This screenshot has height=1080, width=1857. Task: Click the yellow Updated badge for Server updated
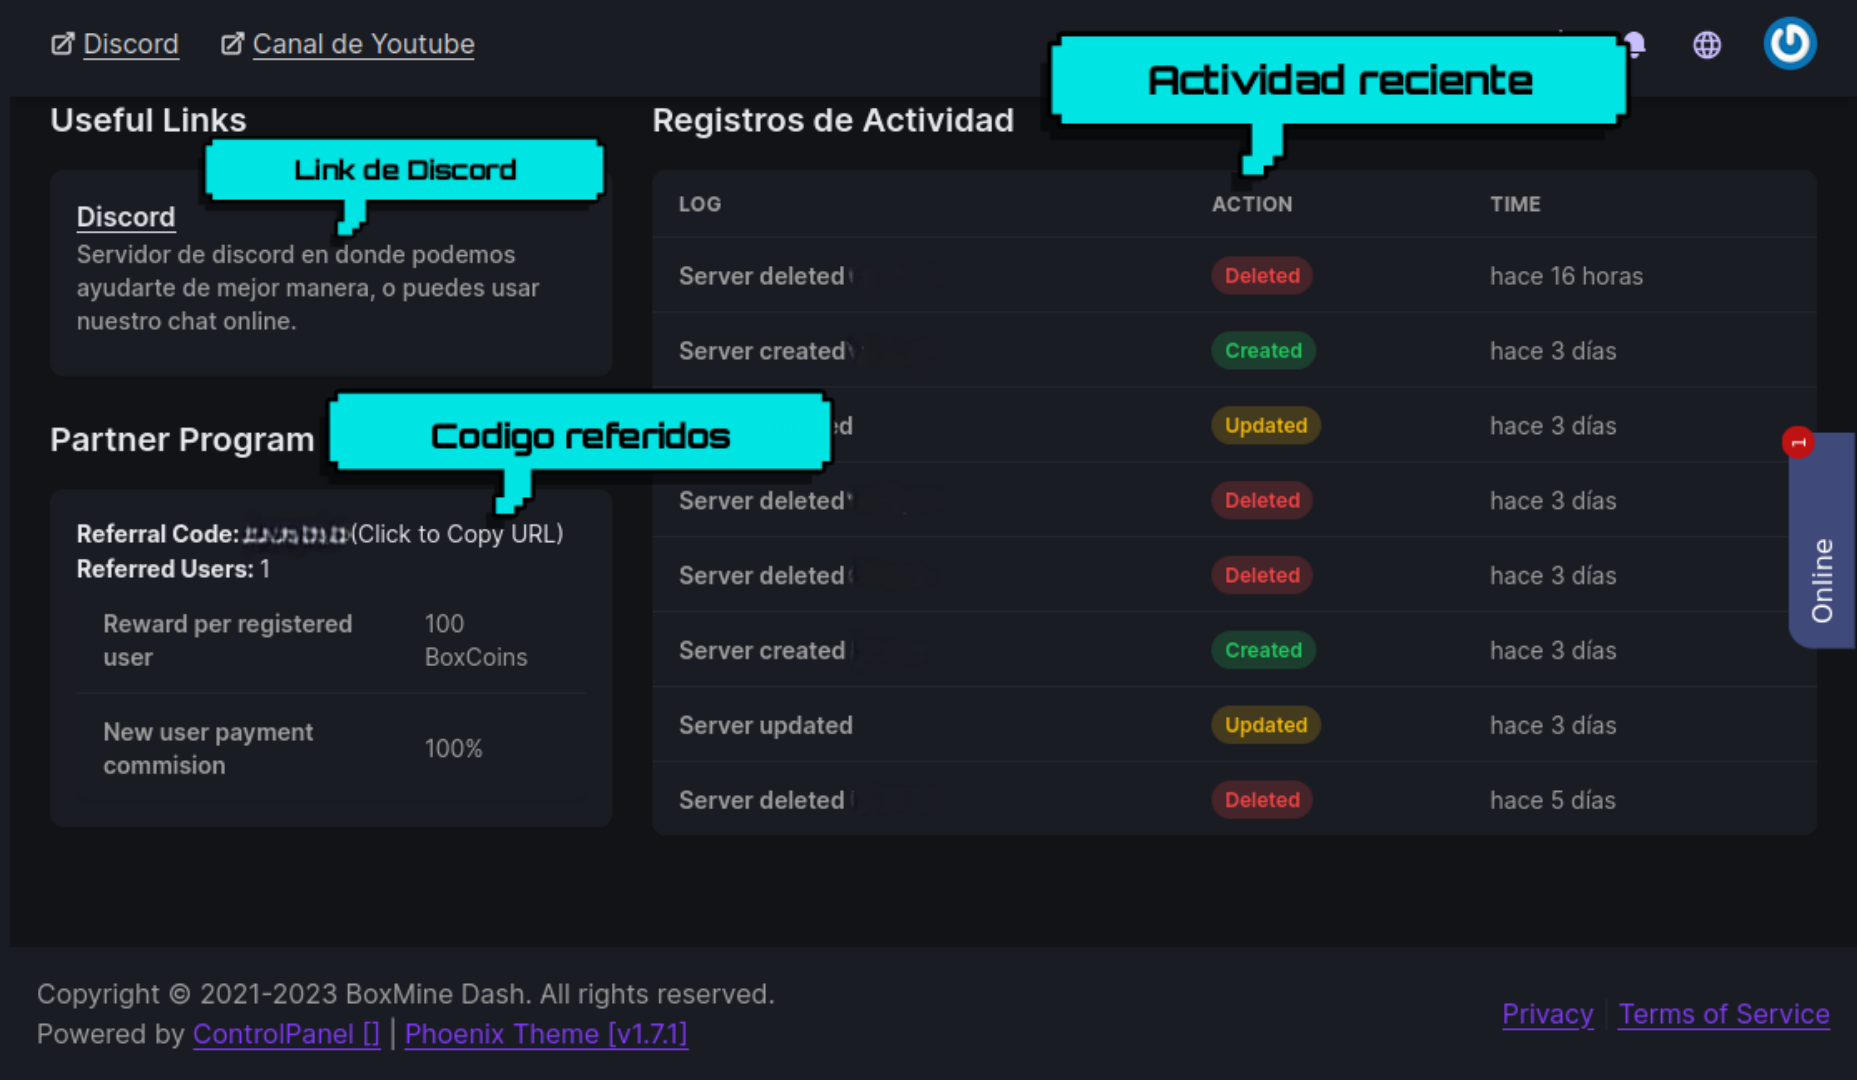(1265, 725)
